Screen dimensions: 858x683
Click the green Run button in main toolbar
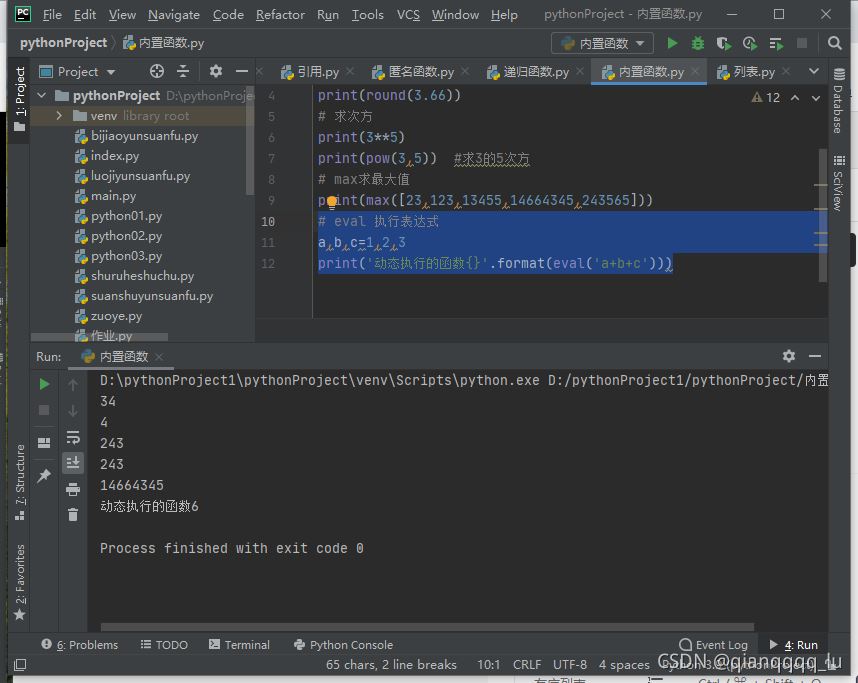click(672, 43)
